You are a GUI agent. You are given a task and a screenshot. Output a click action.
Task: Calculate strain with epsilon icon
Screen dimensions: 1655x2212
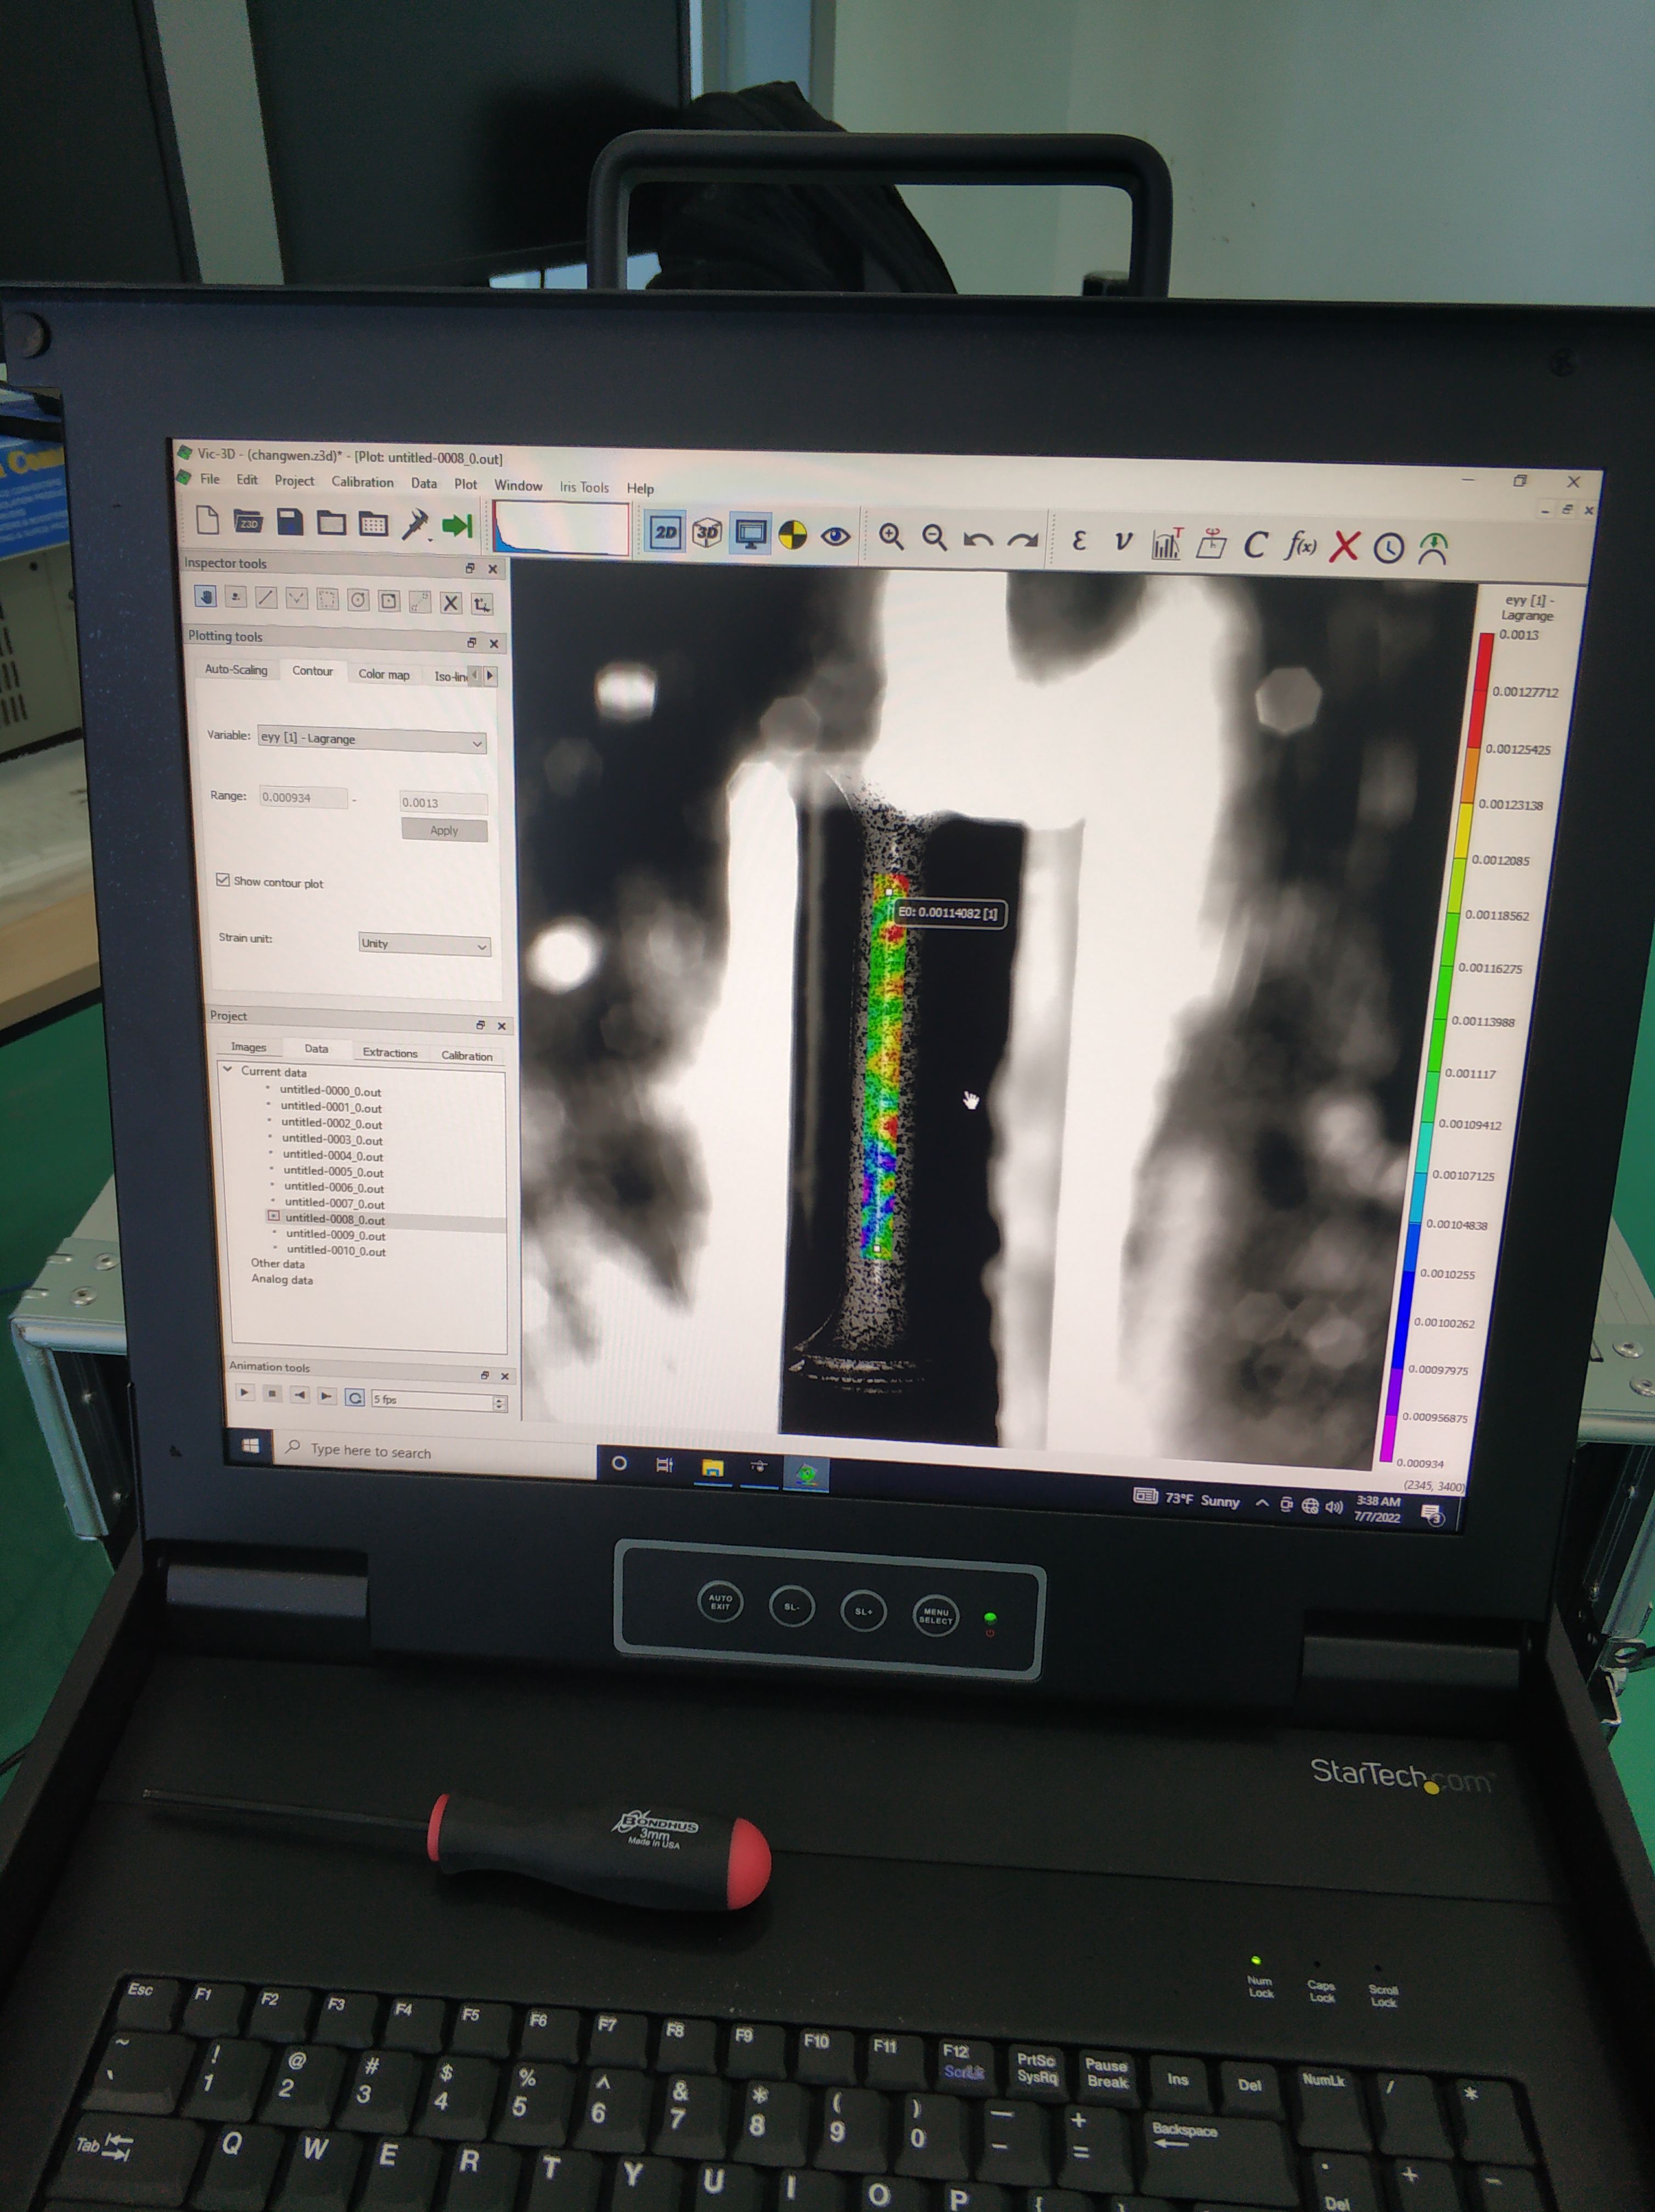[1079, 541]
